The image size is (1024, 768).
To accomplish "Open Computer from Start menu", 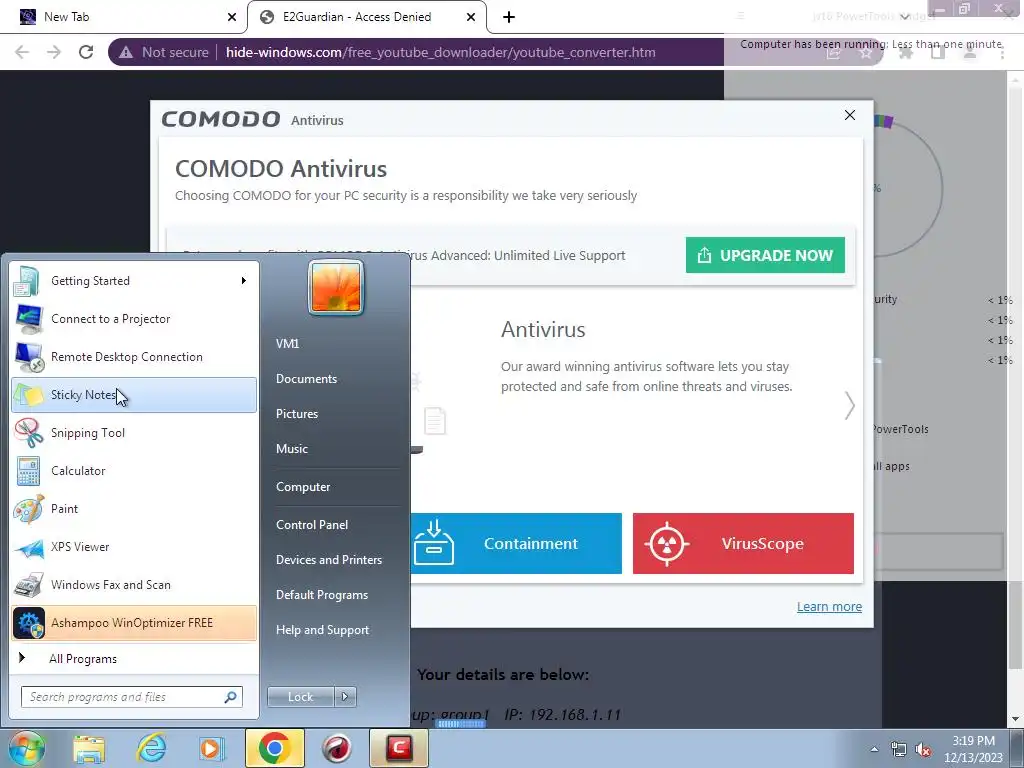I will 303,487.
